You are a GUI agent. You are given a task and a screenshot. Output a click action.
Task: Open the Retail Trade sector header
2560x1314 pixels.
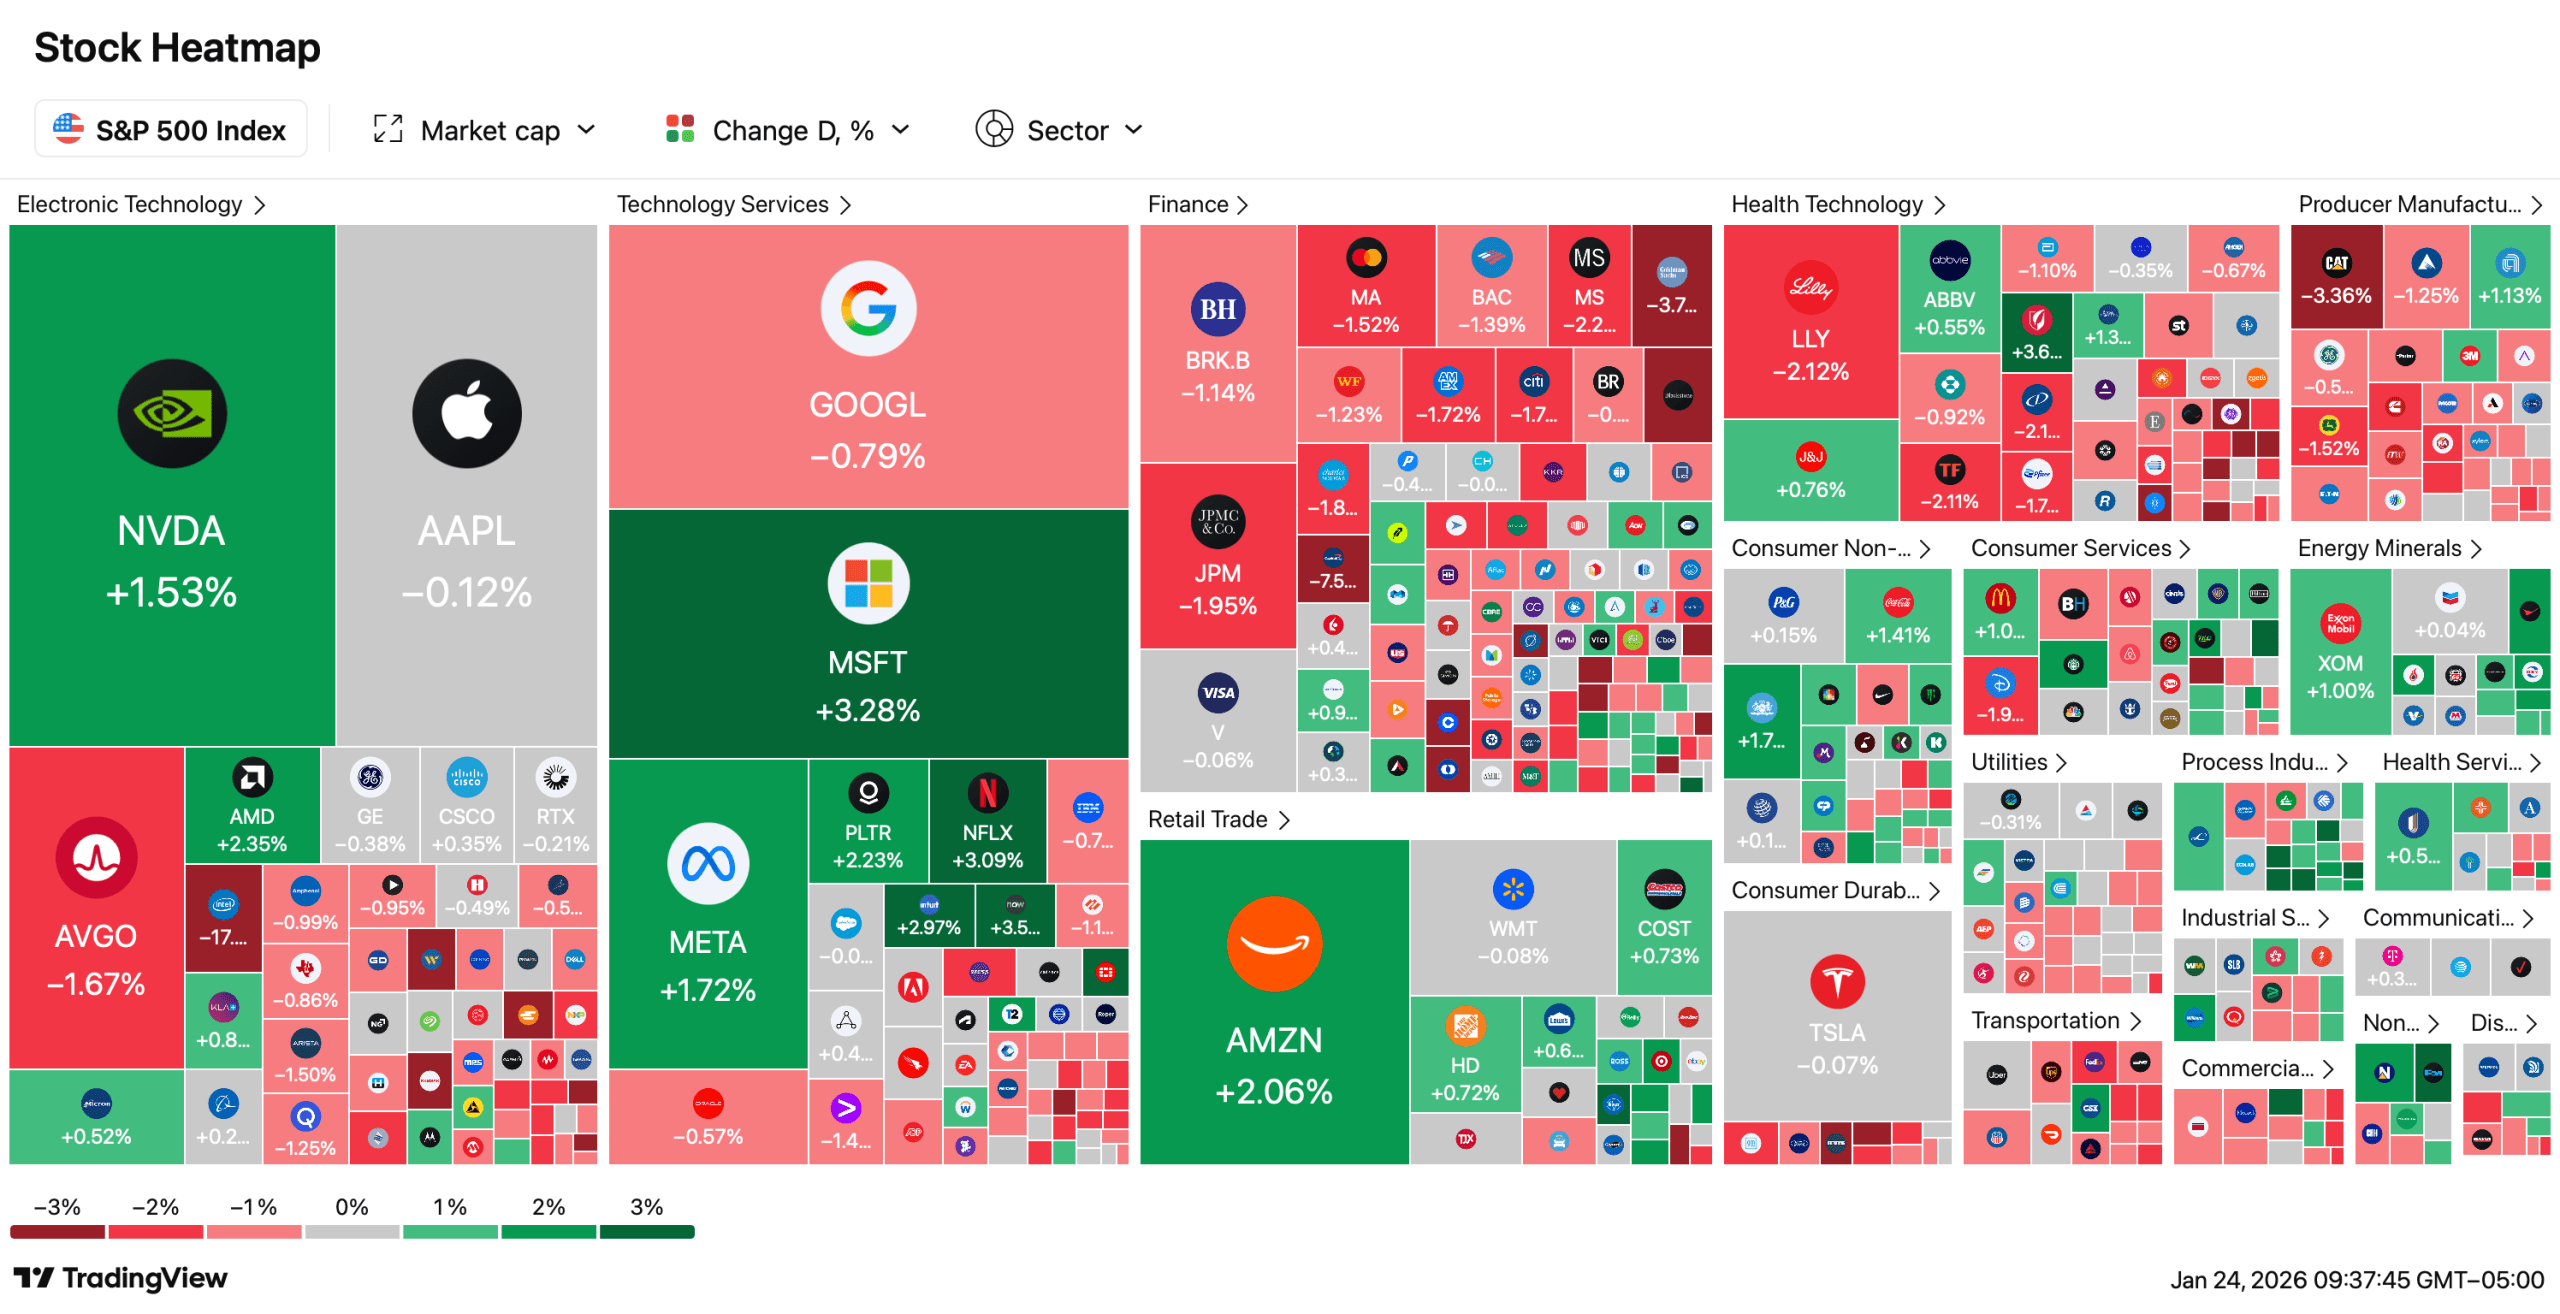(1218, 819)
